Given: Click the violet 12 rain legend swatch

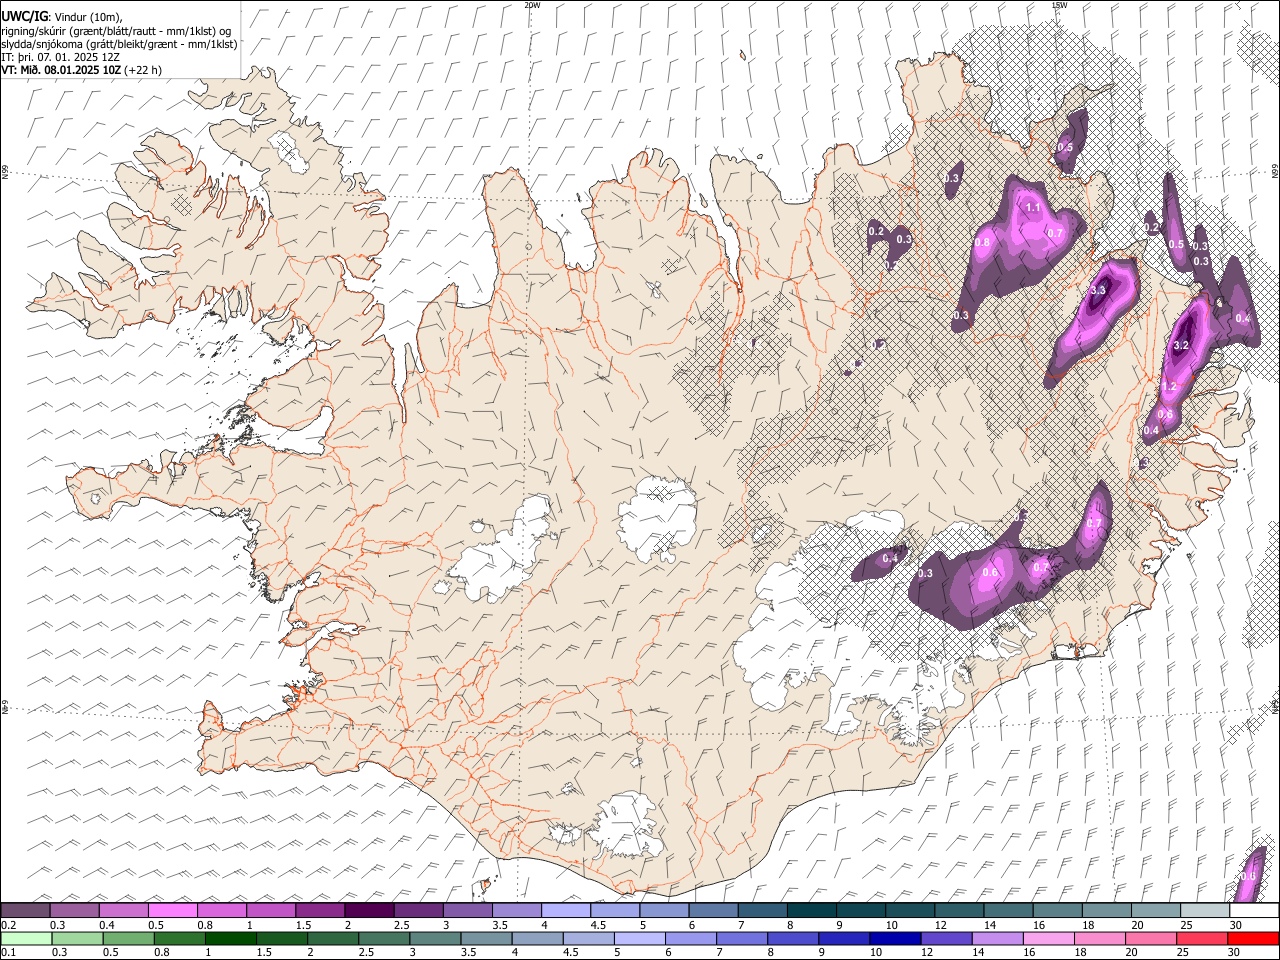Looking at the screenshot, I should (945, 938).
